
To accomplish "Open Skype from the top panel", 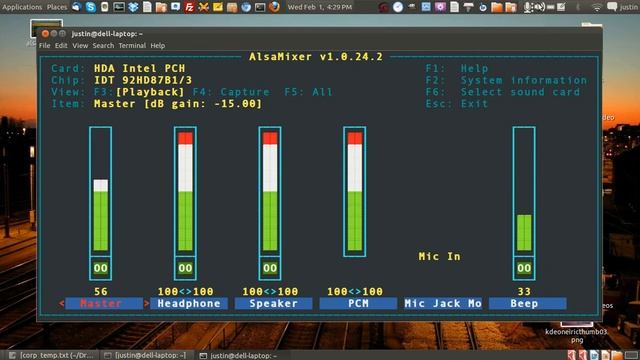I will pyautogui.click(x=91, y=7).
